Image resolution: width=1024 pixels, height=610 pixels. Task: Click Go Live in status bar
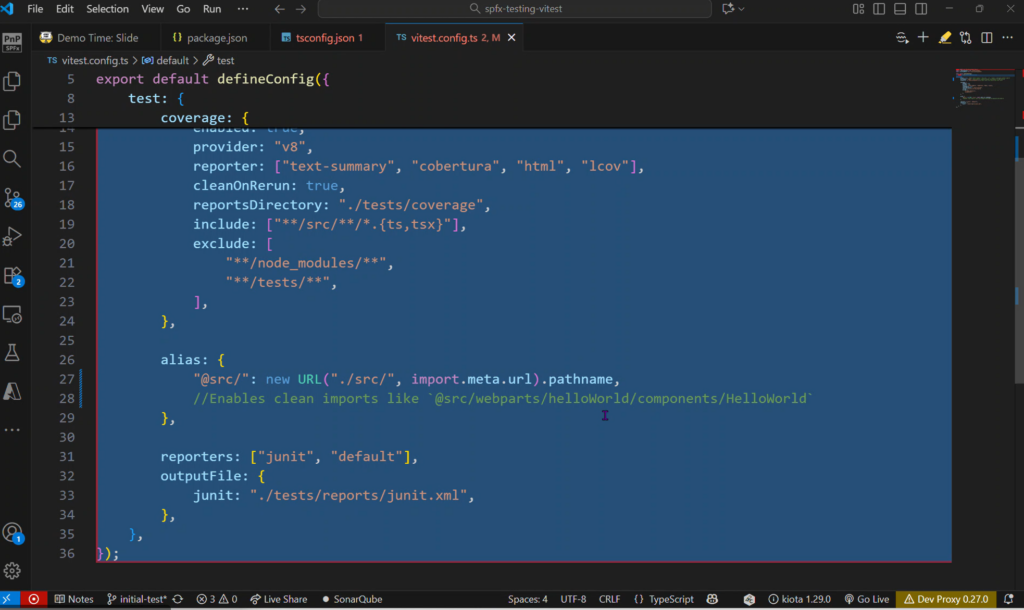[867, 599]
